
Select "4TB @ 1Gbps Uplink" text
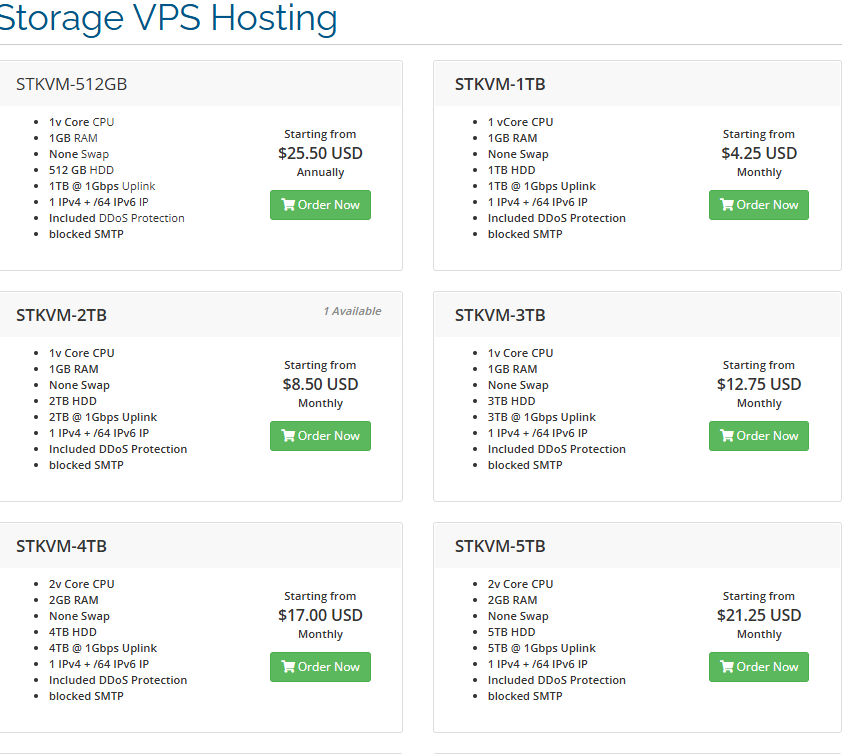point(103,648)
